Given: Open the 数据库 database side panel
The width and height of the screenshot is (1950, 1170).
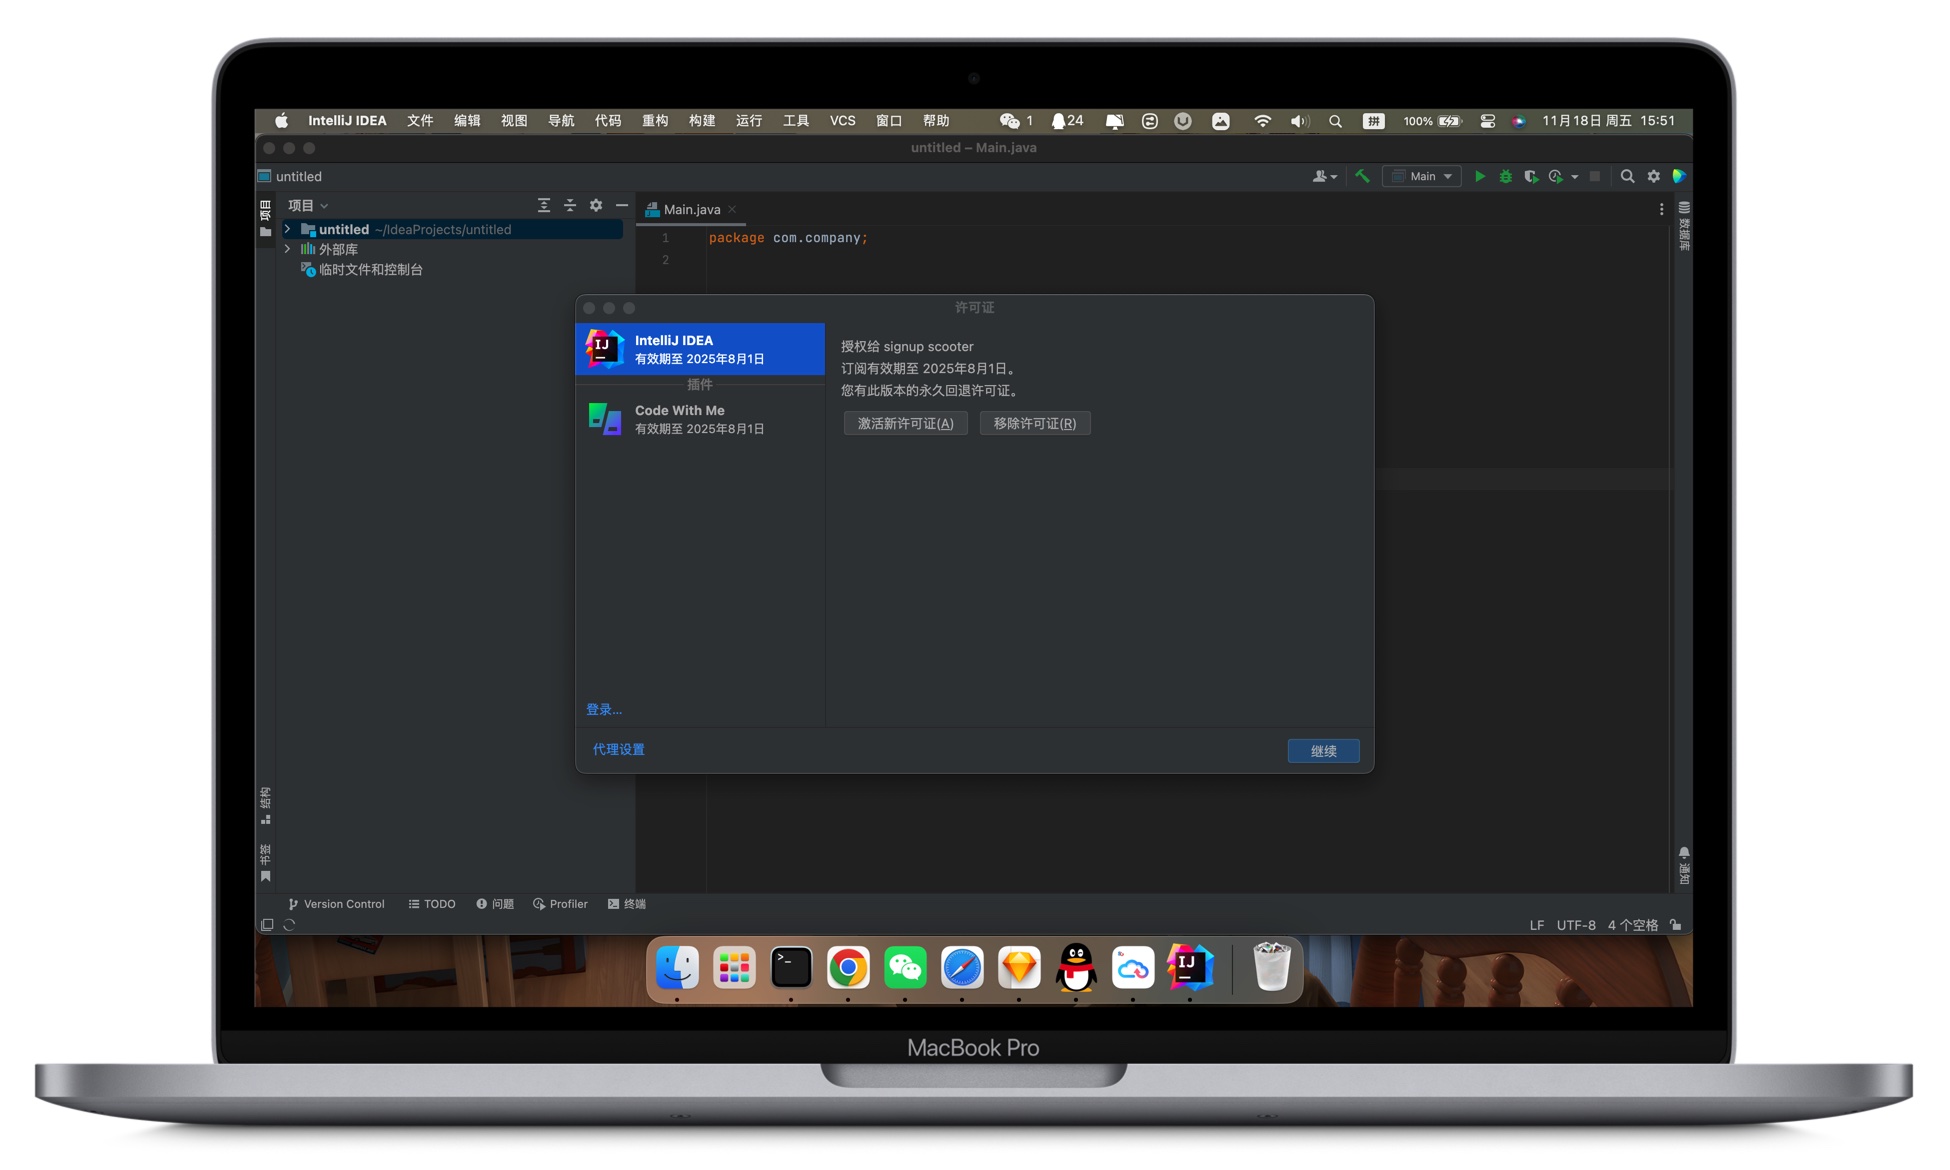Looking at the screenshot, I should 1684,225.
